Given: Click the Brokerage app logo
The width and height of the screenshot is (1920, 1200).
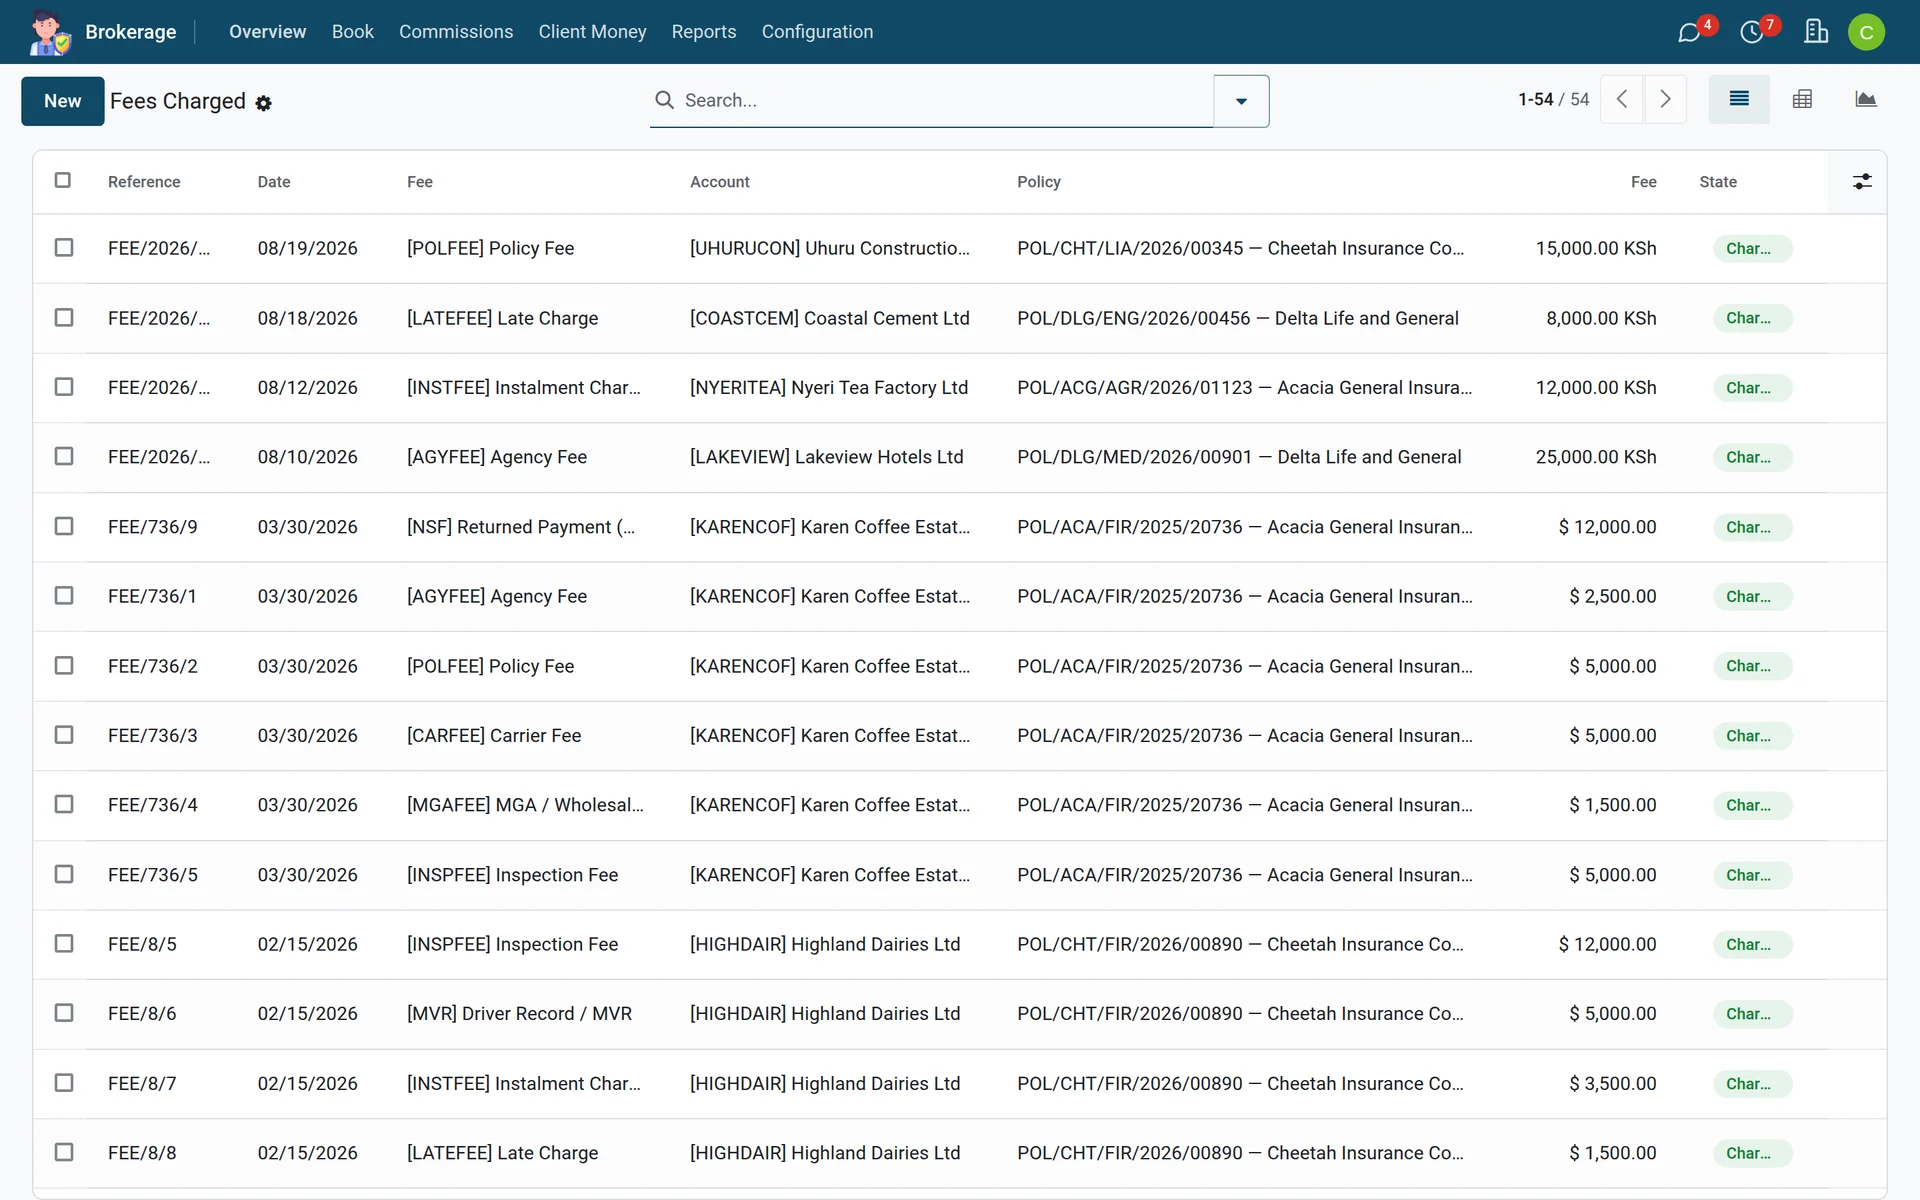Looking at the screenshot, I should 49,32.
